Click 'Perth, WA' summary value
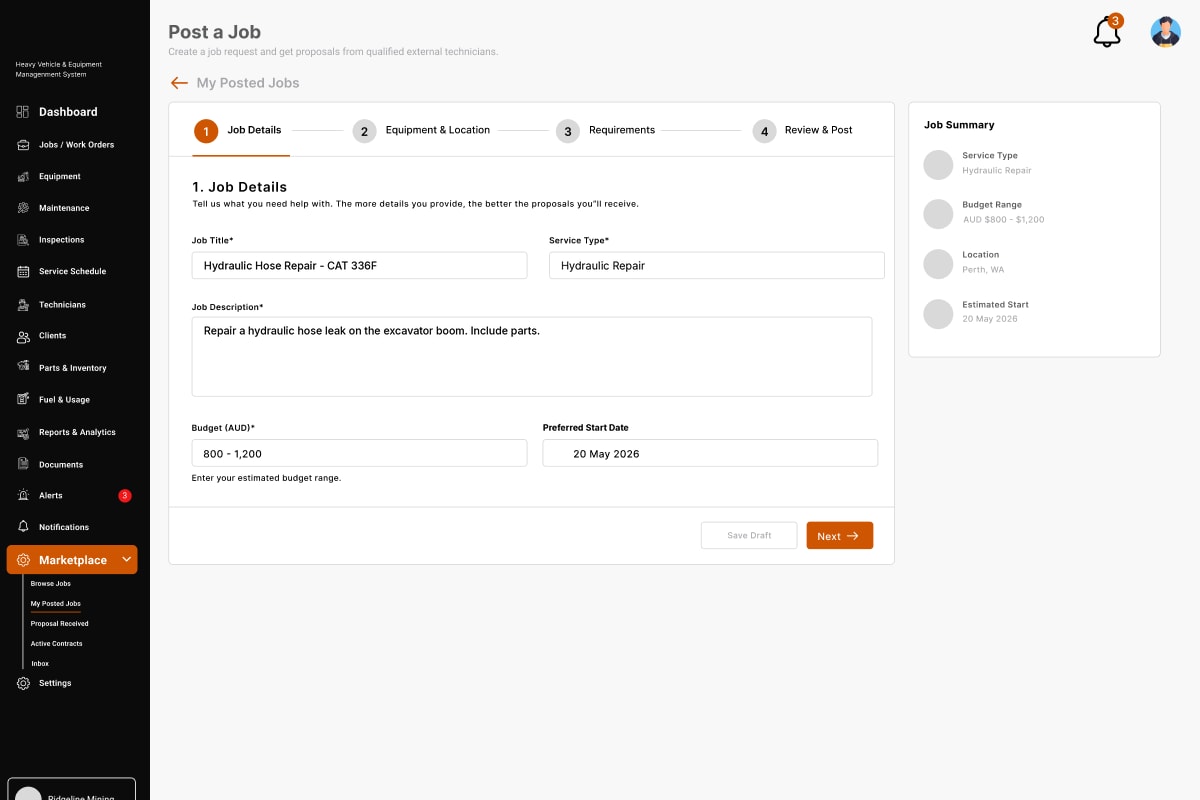 pyautogui.click(x=983, y=270)
